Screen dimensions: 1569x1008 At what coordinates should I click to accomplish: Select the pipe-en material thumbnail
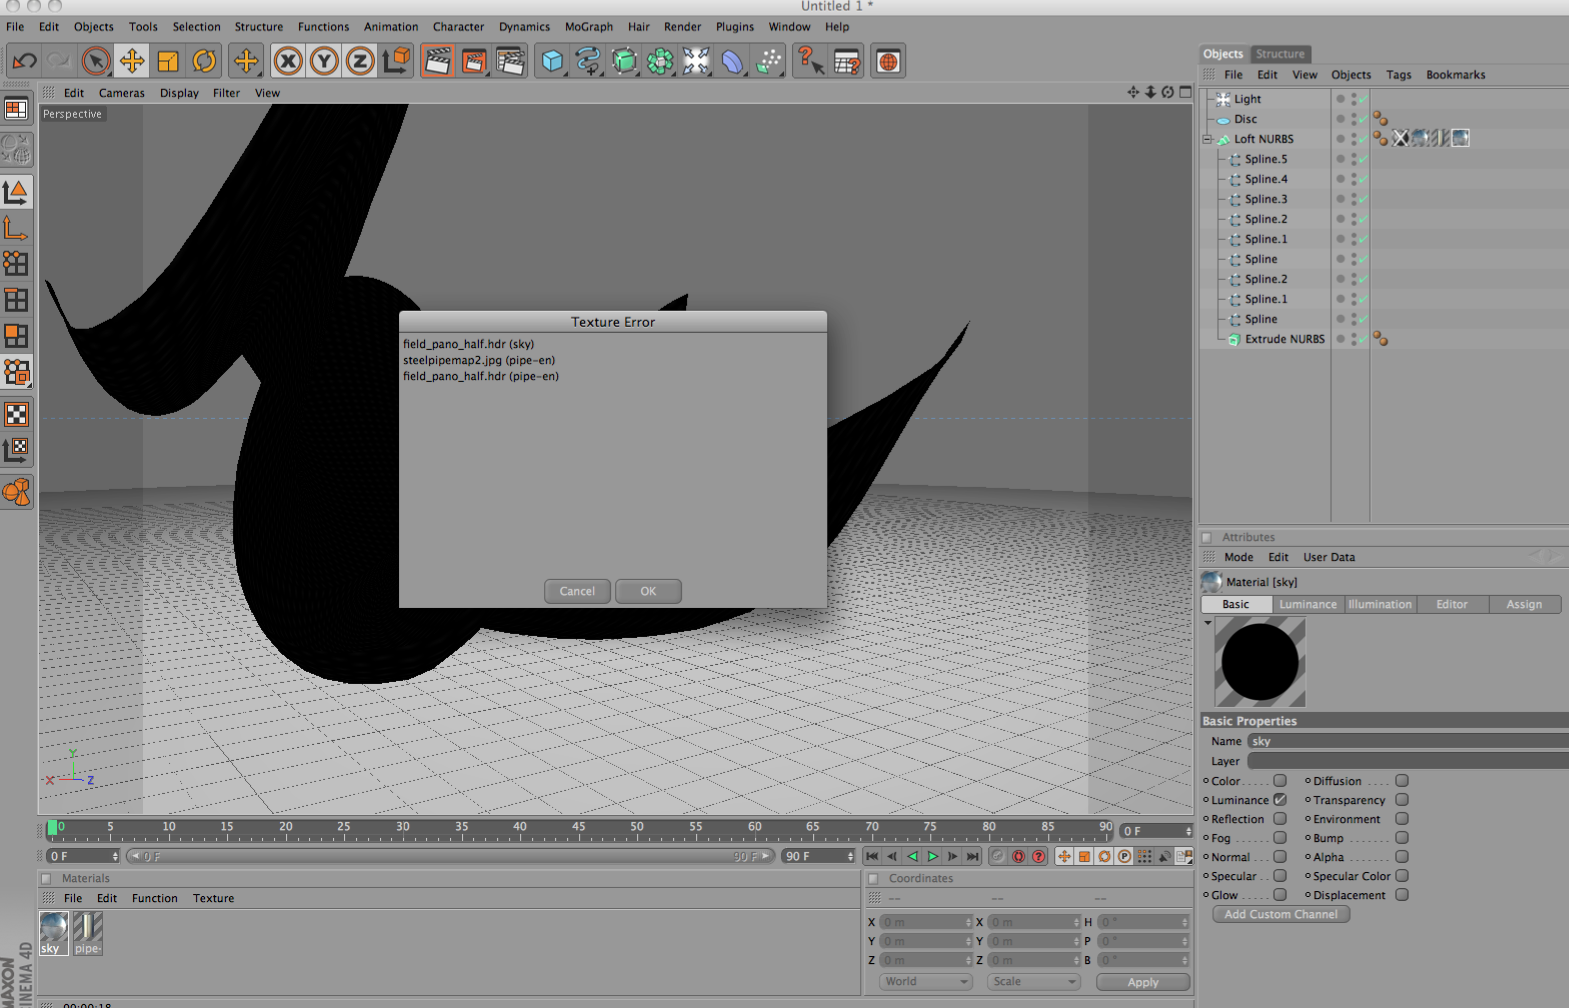pos(88,933)
